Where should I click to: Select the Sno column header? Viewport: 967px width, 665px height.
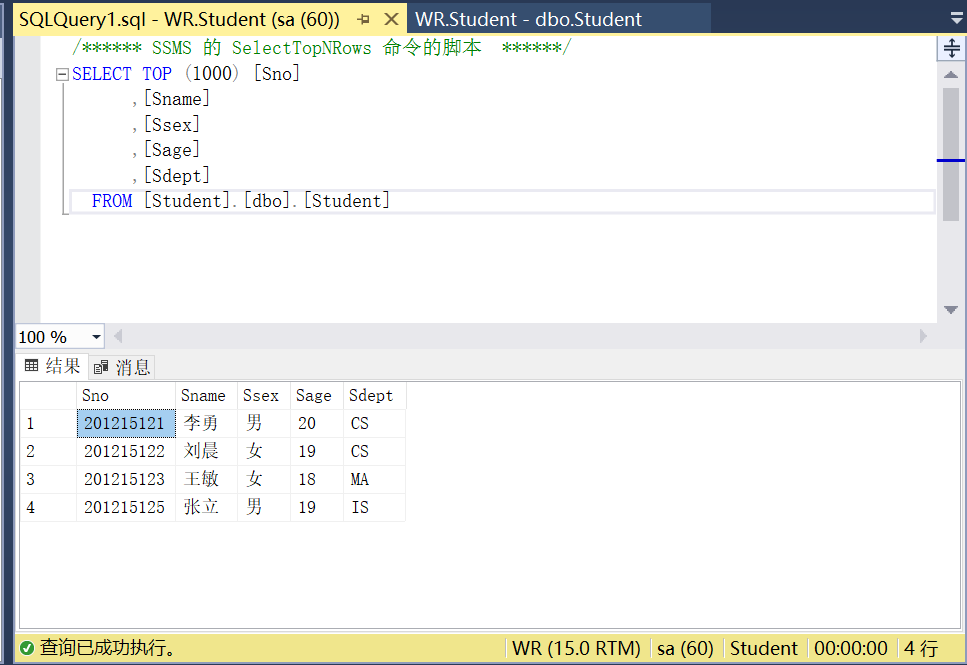[126, 395]
